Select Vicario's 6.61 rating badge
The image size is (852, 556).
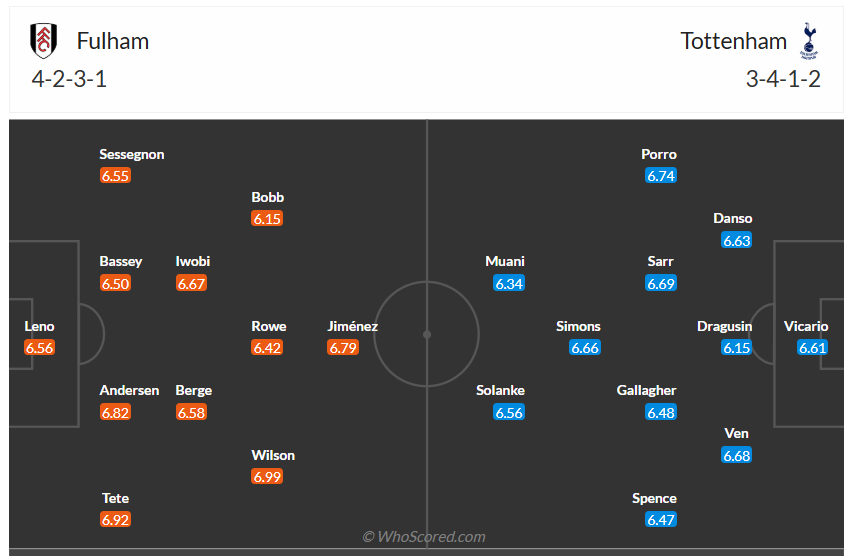click(x=813, y=348)
